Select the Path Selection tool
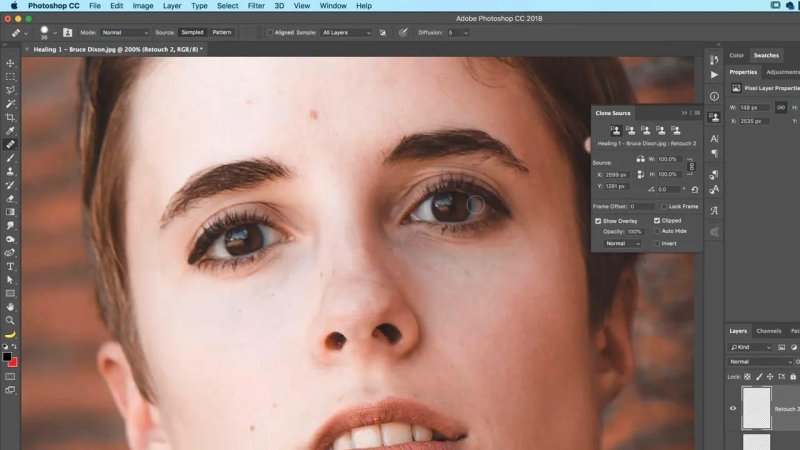800x450 pixels. click(x=10, y=280)
